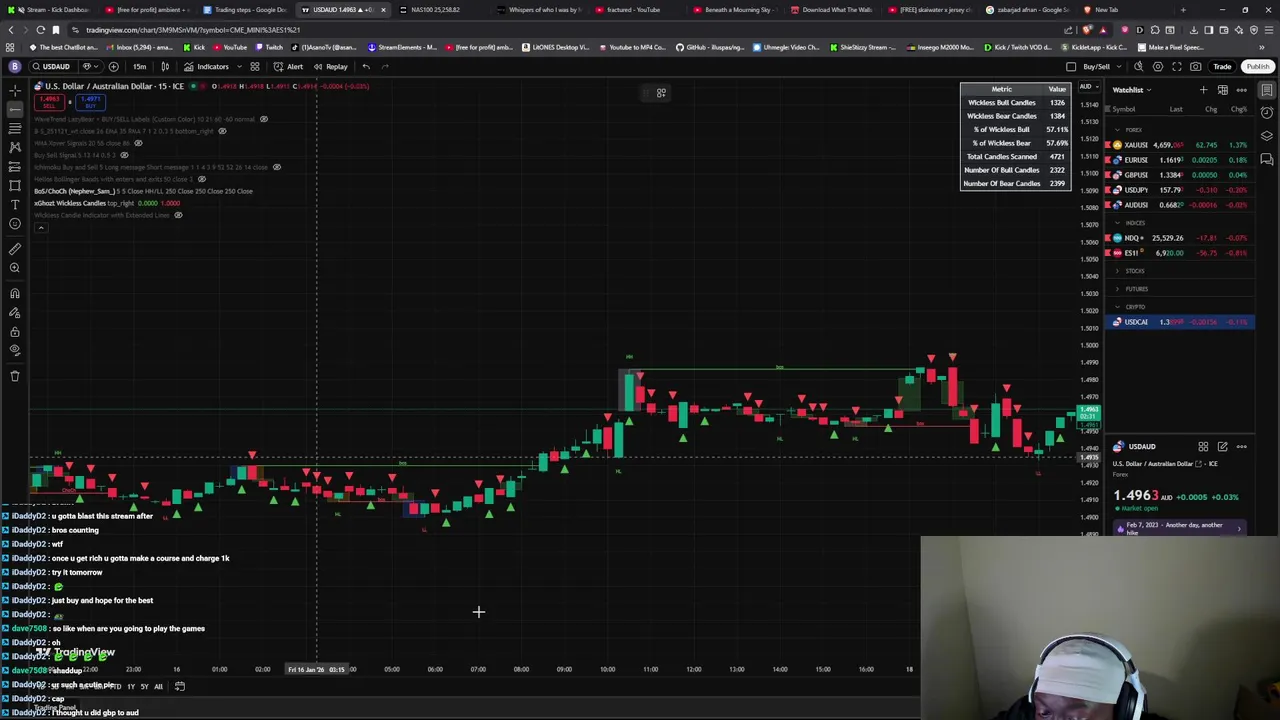Add a symbol to the watchlist
Screen dimensions: 1280x720
point(1204,90)
